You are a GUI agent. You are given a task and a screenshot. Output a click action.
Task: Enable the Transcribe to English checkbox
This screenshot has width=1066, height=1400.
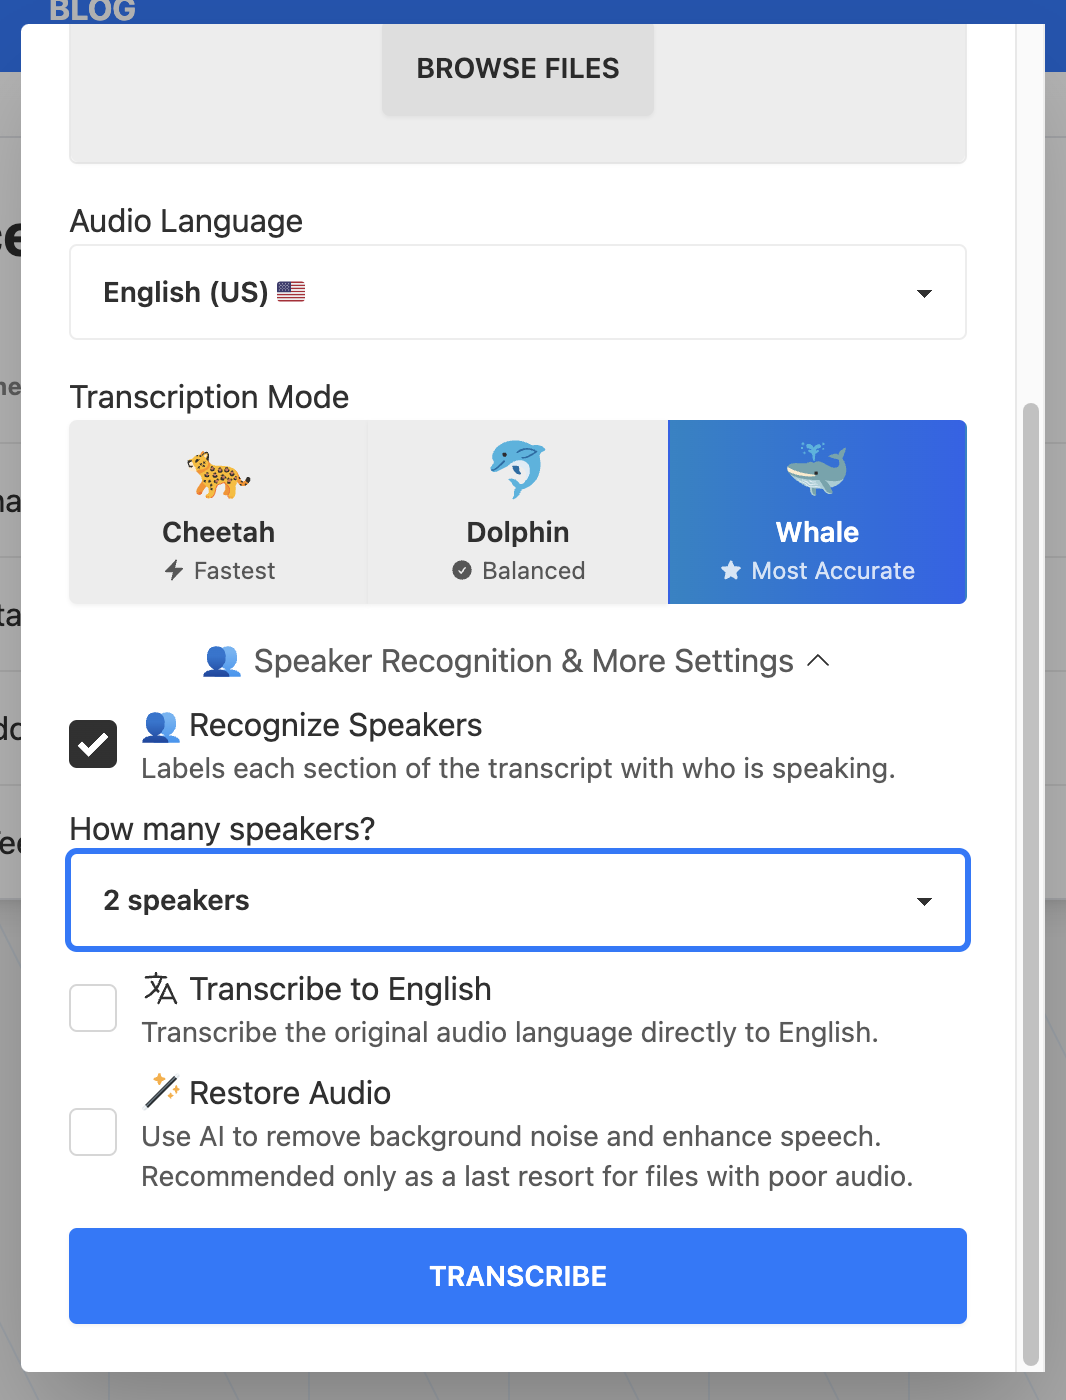point(93,1008)
